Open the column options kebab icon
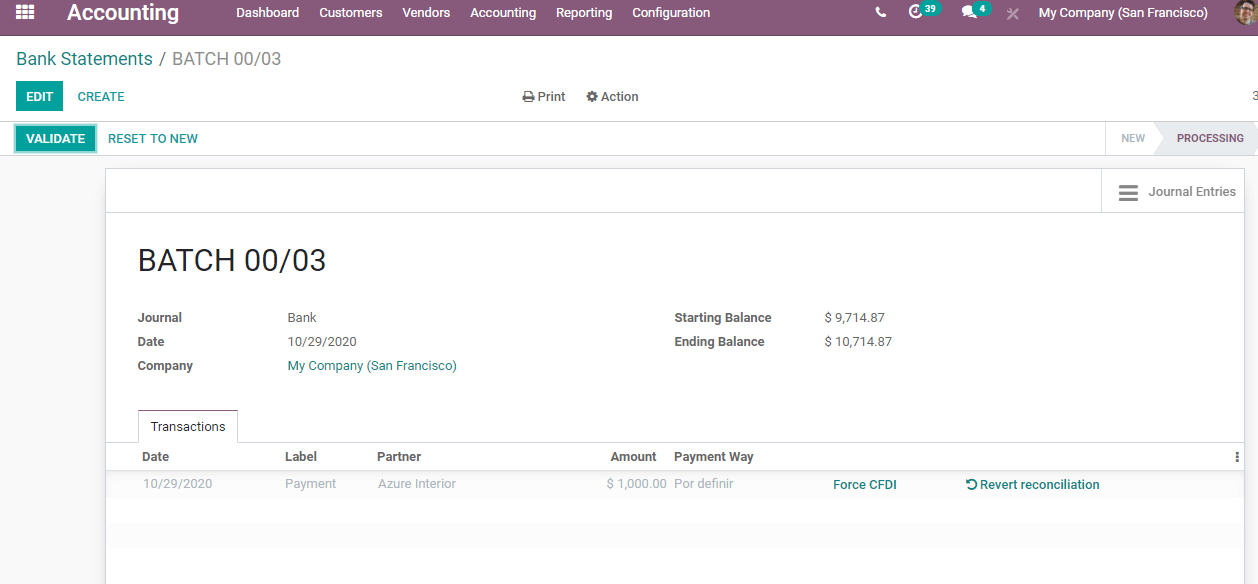Viewport: 1258px width, 584px height. 1237,457
